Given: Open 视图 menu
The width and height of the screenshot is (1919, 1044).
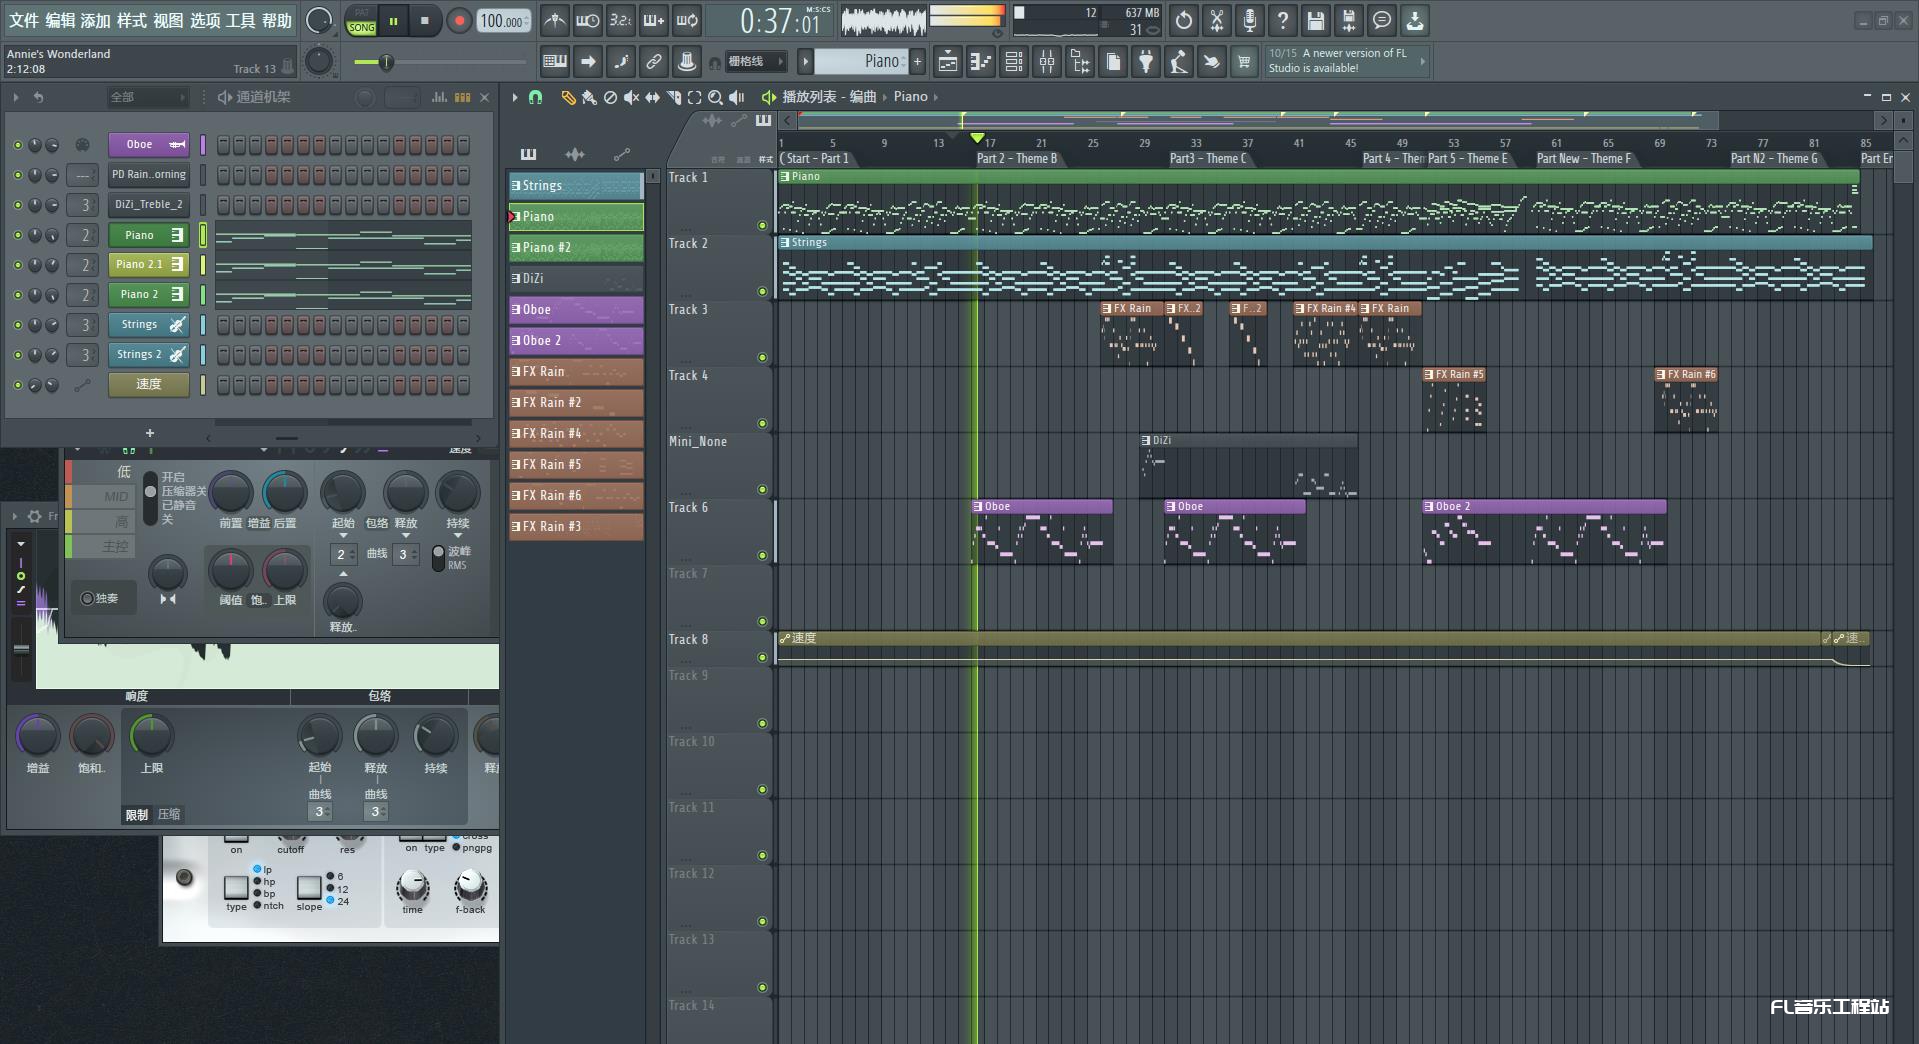Looking at the screenshot, I should tap(168, 20).
